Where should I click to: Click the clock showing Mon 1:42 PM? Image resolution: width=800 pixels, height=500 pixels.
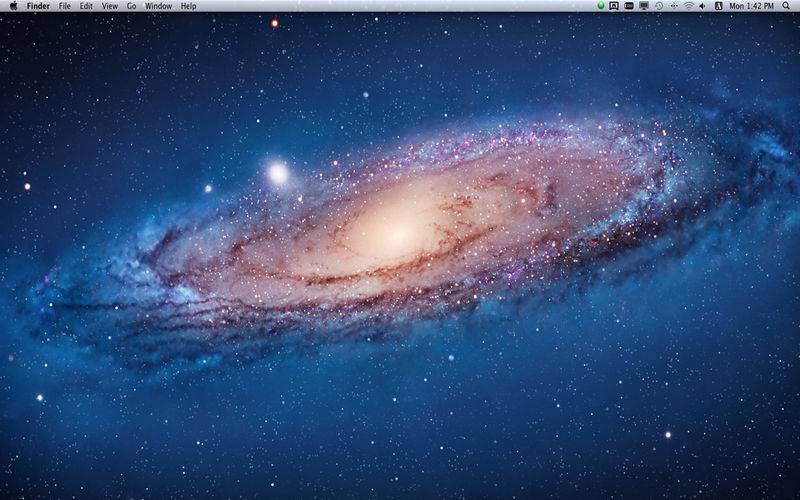tap(752, 6)
